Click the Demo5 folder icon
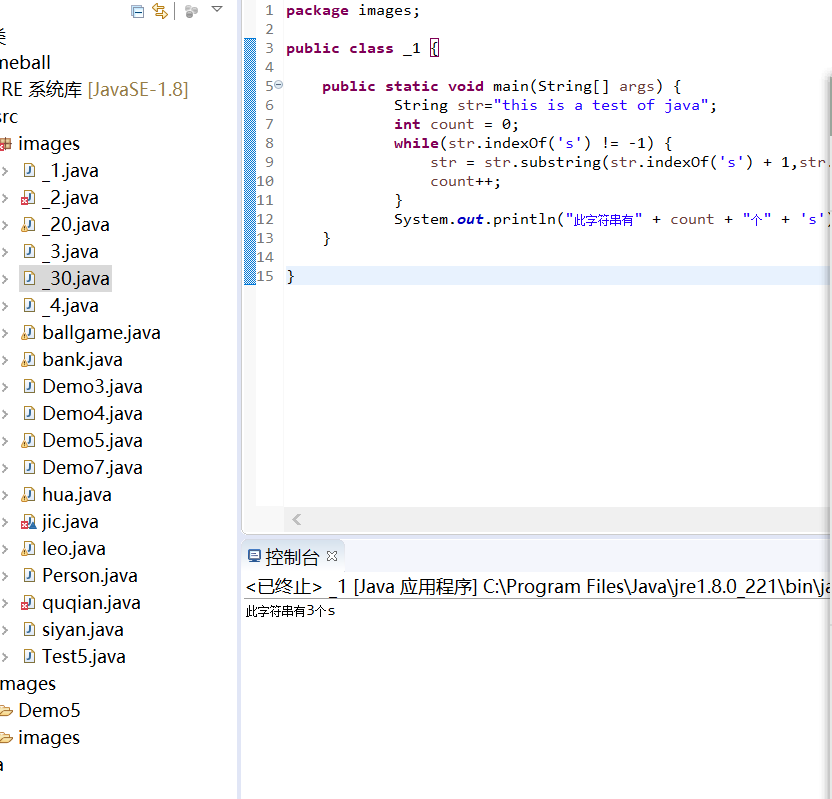The height and width of the screenshot is (799, 832). click(6, 710)
